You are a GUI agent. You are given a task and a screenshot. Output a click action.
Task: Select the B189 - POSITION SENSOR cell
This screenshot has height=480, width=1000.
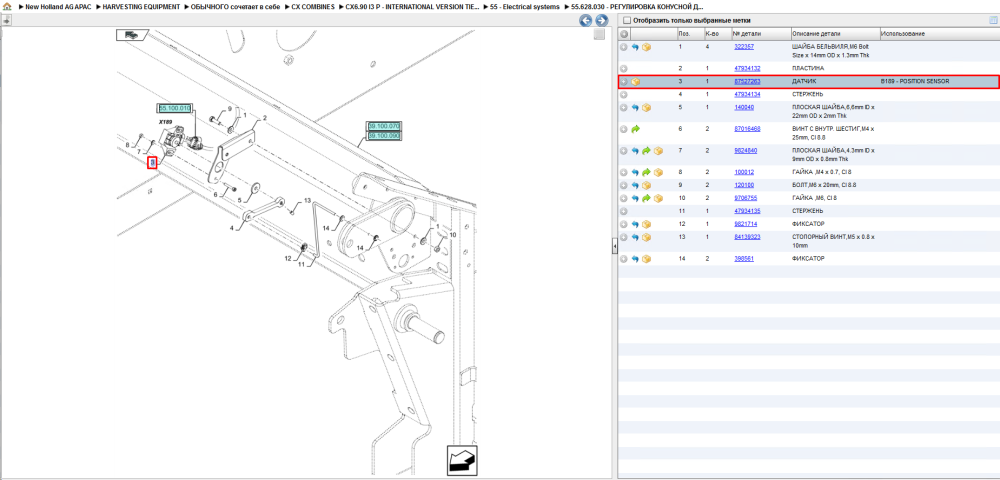coord(915,82)
